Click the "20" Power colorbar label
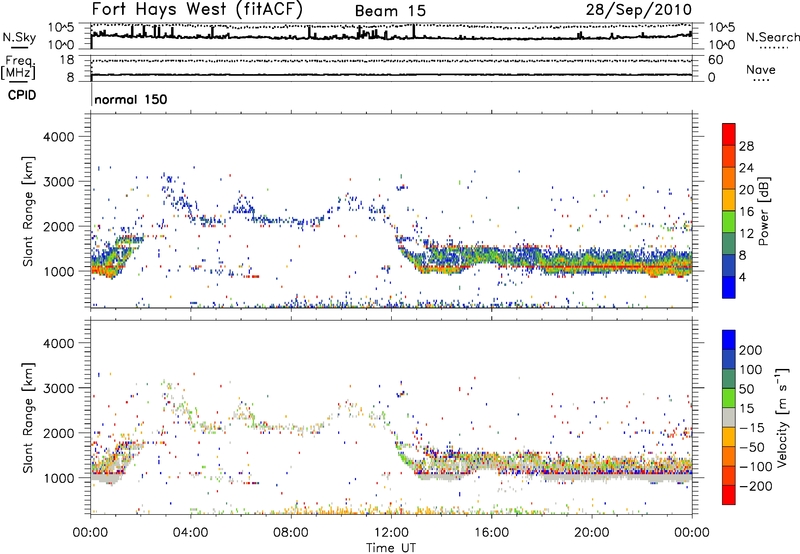Viewport: 800px width, 554px height. [746, 190]
